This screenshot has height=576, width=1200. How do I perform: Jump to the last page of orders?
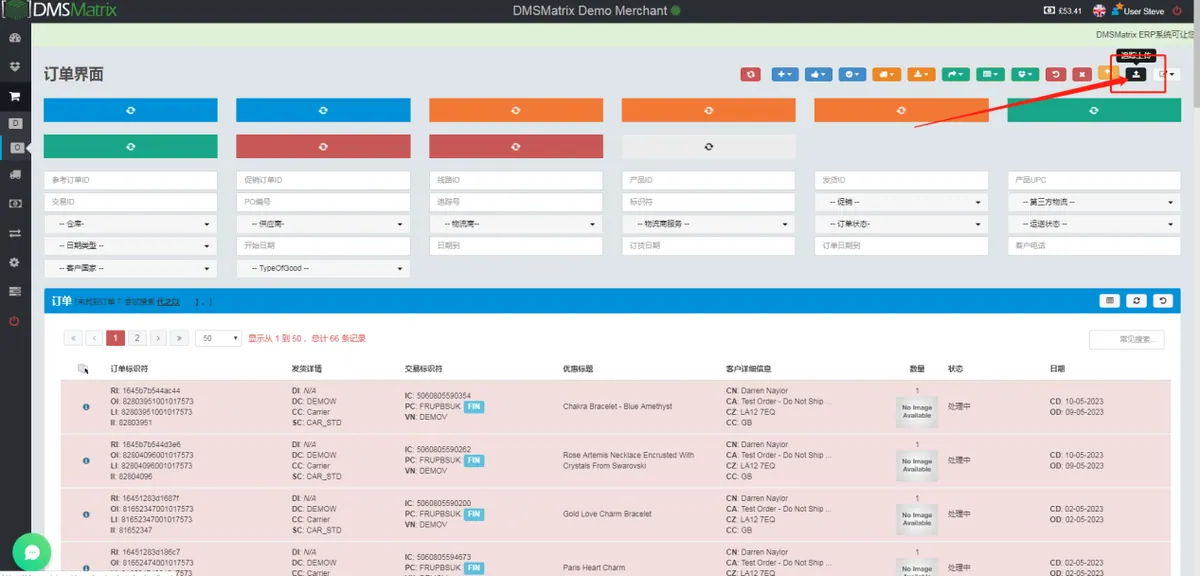[x=179, y=338]
